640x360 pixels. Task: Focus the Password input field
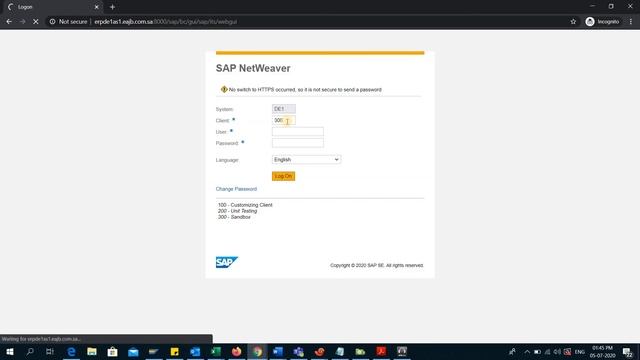pos(298,143)
